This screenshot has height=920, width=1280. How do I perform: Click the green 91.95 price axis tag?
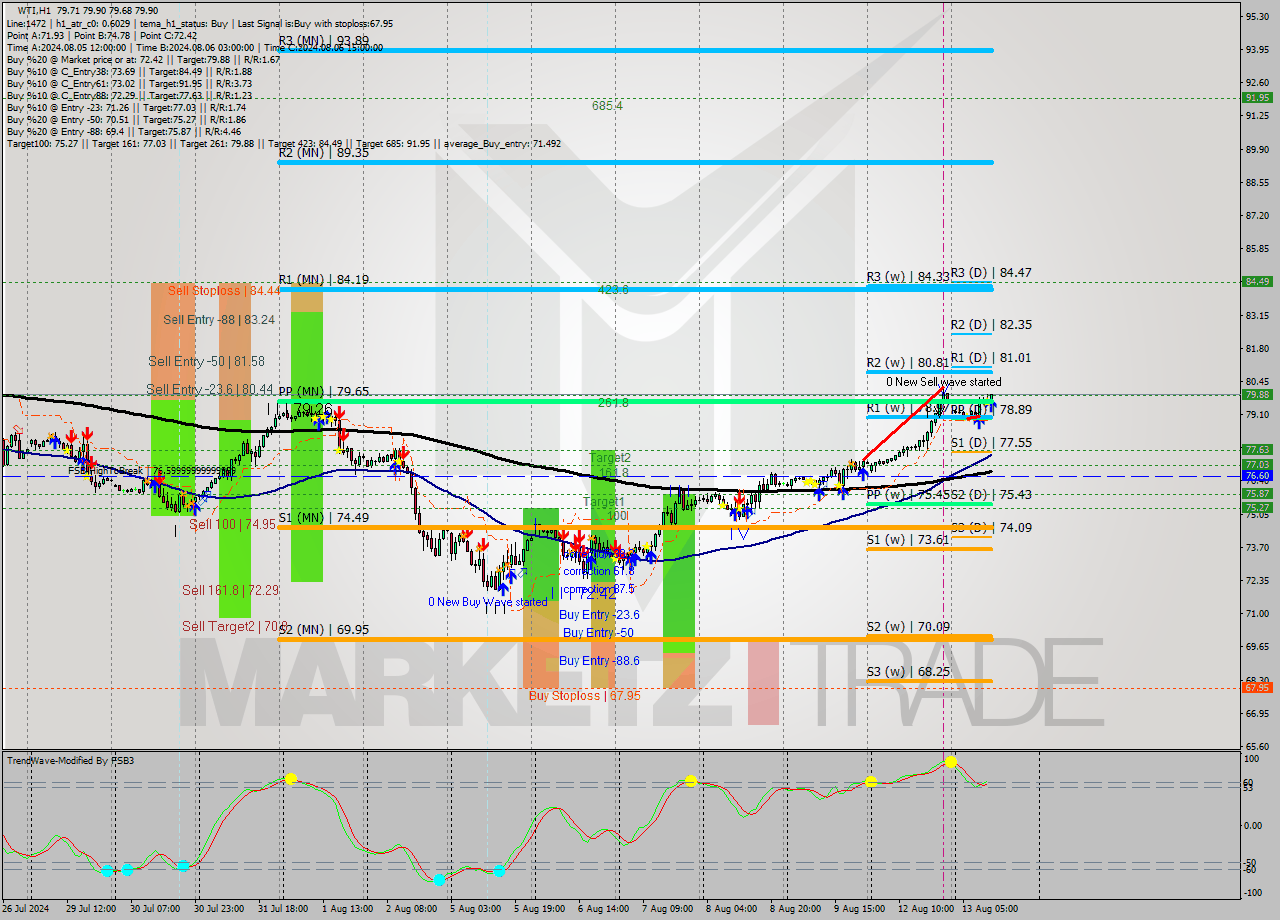1257,97
